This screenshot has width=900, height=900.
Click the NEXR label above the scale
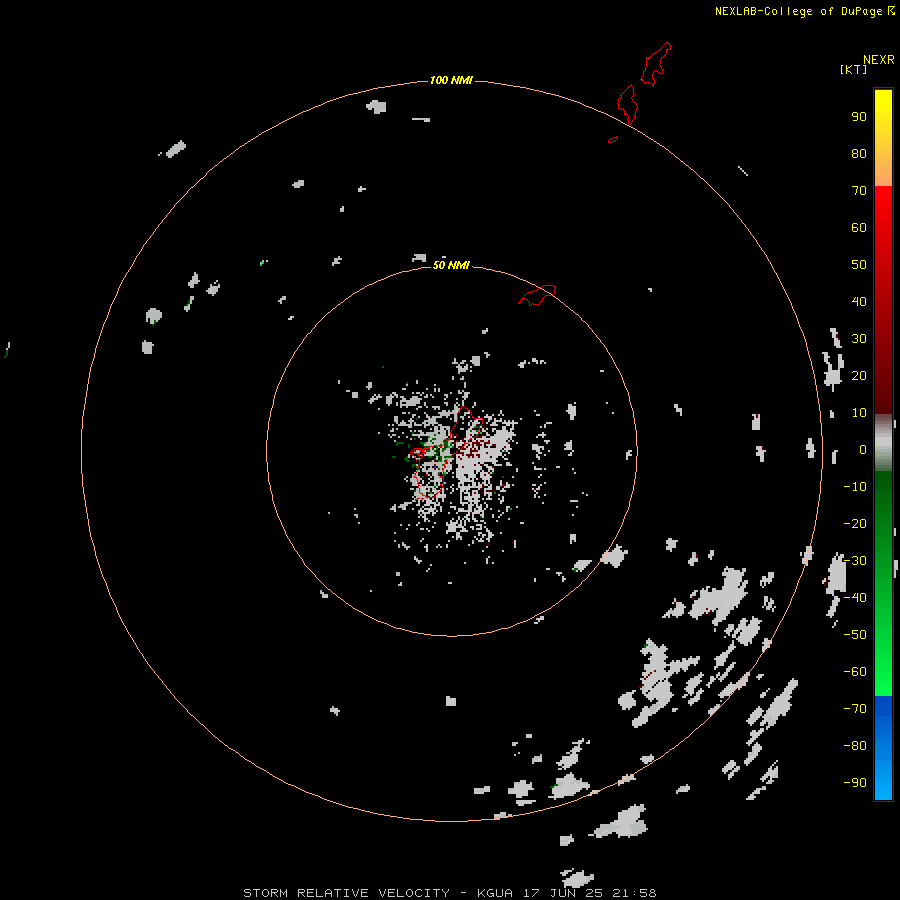[x=879, y=60]
